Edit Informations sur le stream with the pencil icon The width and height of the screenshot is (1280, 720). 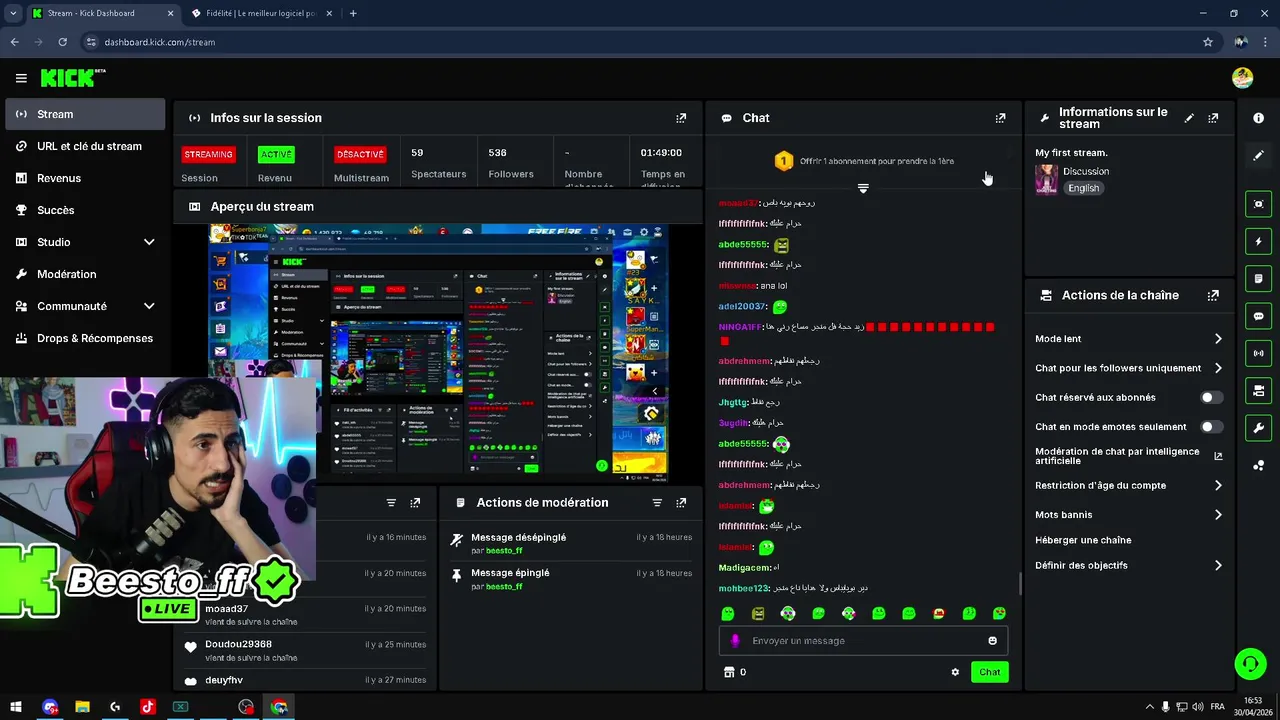pyautogui.click(x=1189, y=118)
